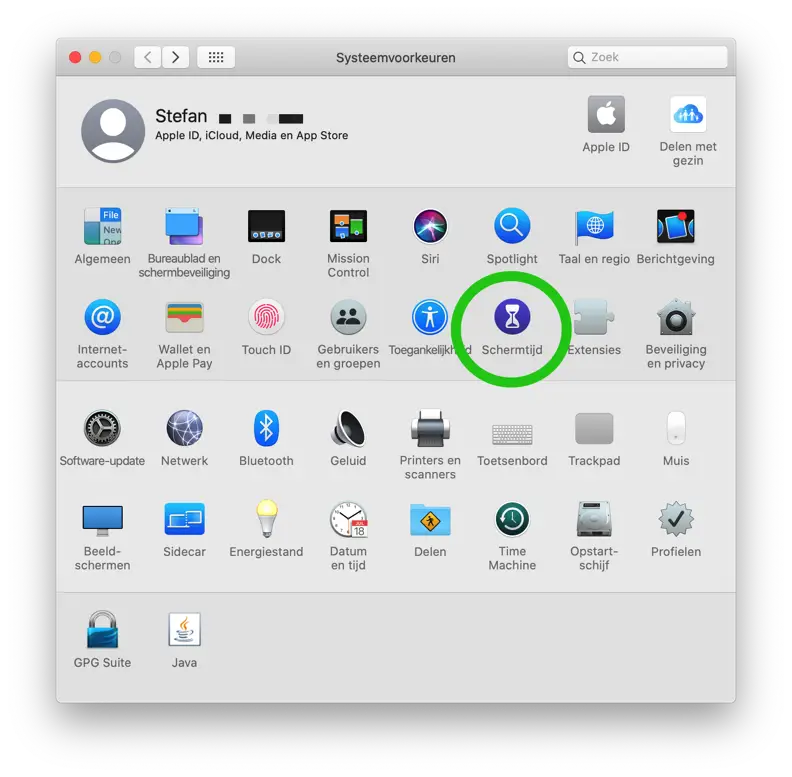Minimize the Systeemvoorkeuren window
The image size is (792, 777).
(95, 57)
